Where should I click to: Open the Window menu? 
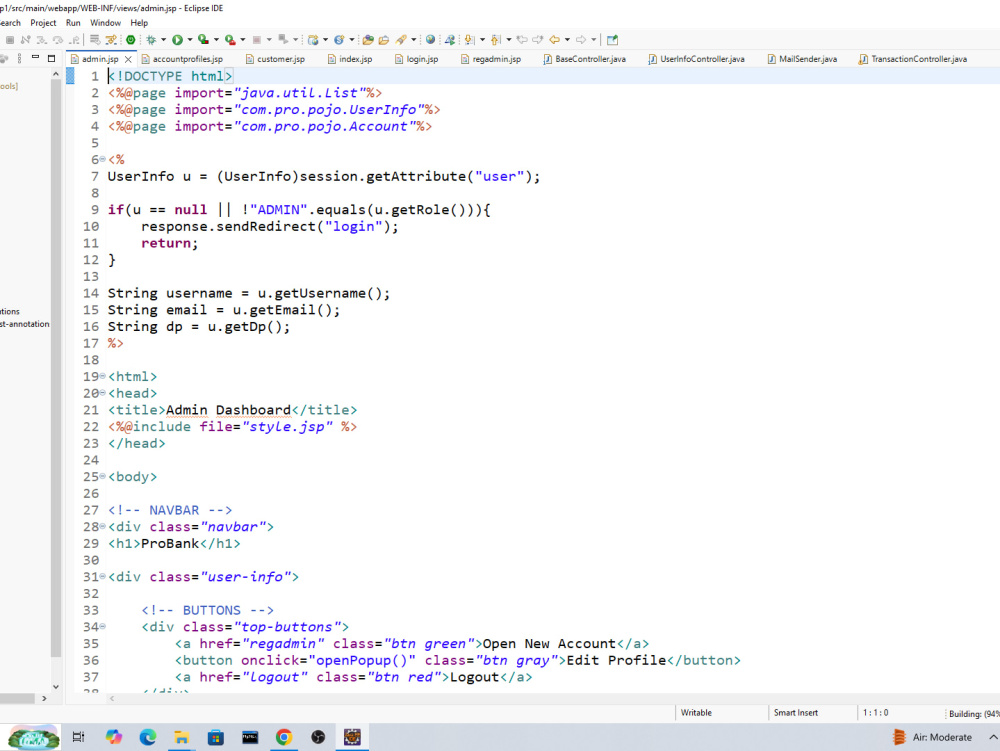(x=105, y=23)
